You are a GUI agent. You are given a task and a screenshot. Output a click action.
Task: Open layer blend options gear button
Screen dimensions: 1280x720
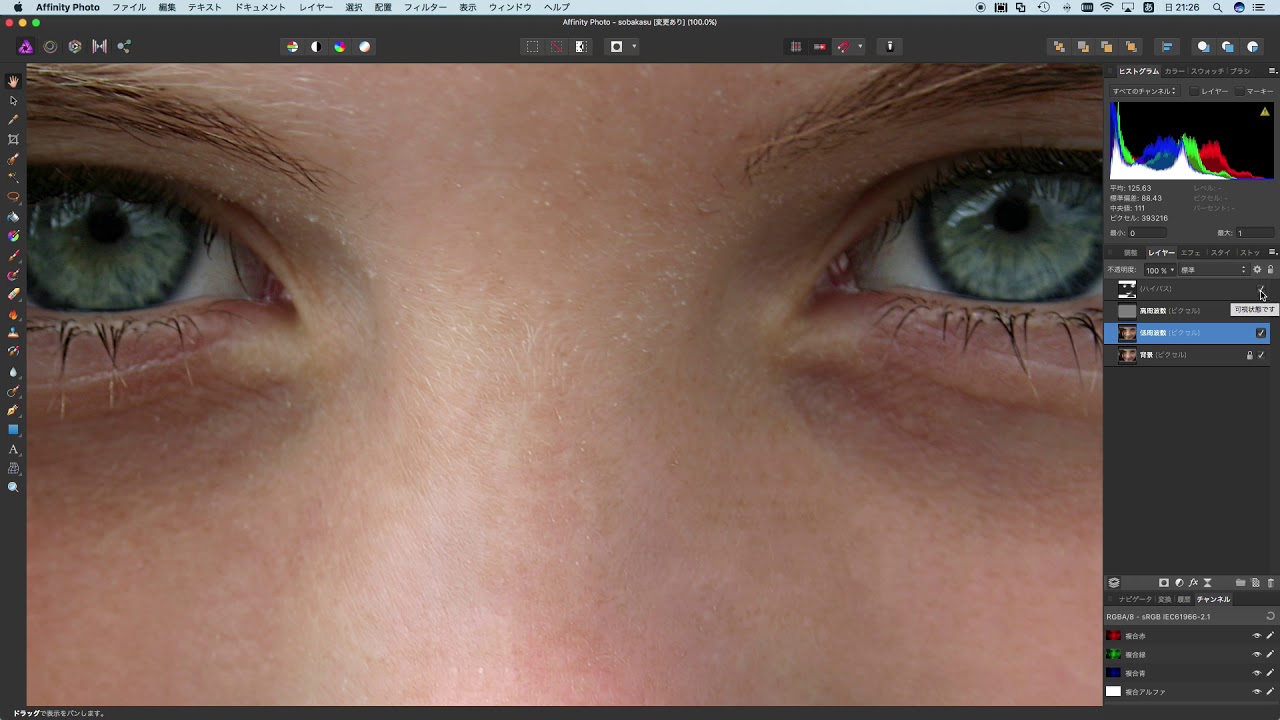[1257, 270]
